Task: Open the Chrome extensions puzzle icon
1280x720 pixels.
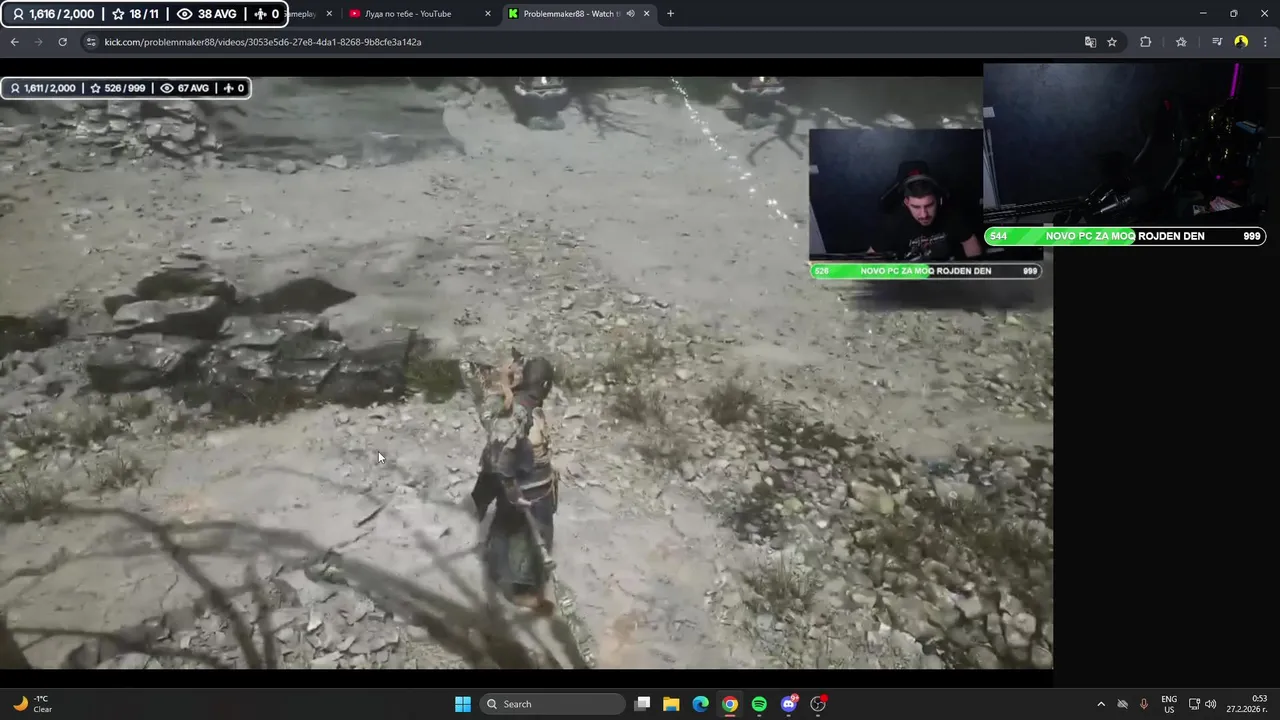Action: tap(1146, 42)
